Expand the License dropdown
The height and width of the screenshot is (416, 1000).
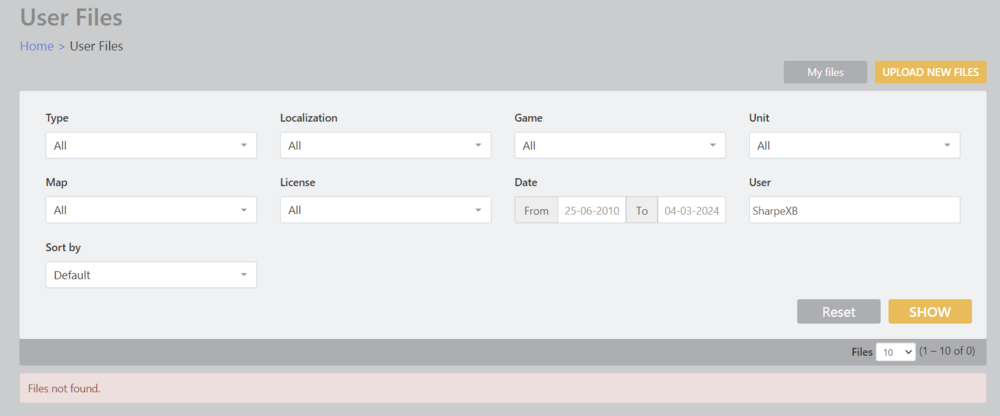coord(385,210)
